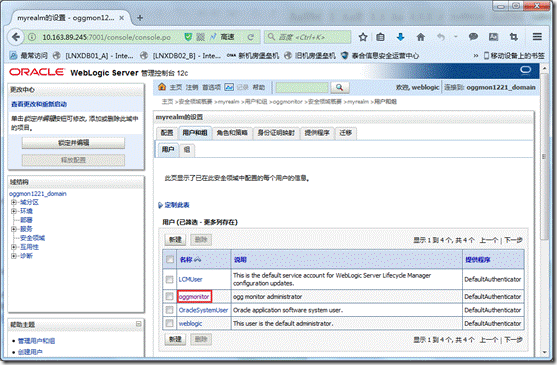Image resolution: width=557 pixels, height=365 pixels.
Task: Reload the page with the refresh icon
Action: (251, 37)
